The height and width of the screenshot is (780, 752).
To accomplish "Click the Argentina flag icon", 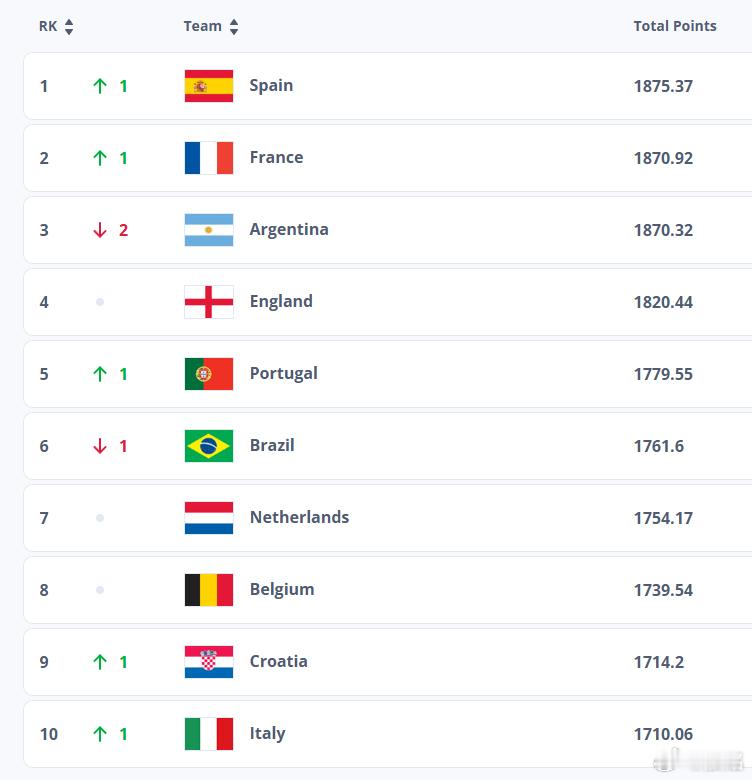I will 209,230.
